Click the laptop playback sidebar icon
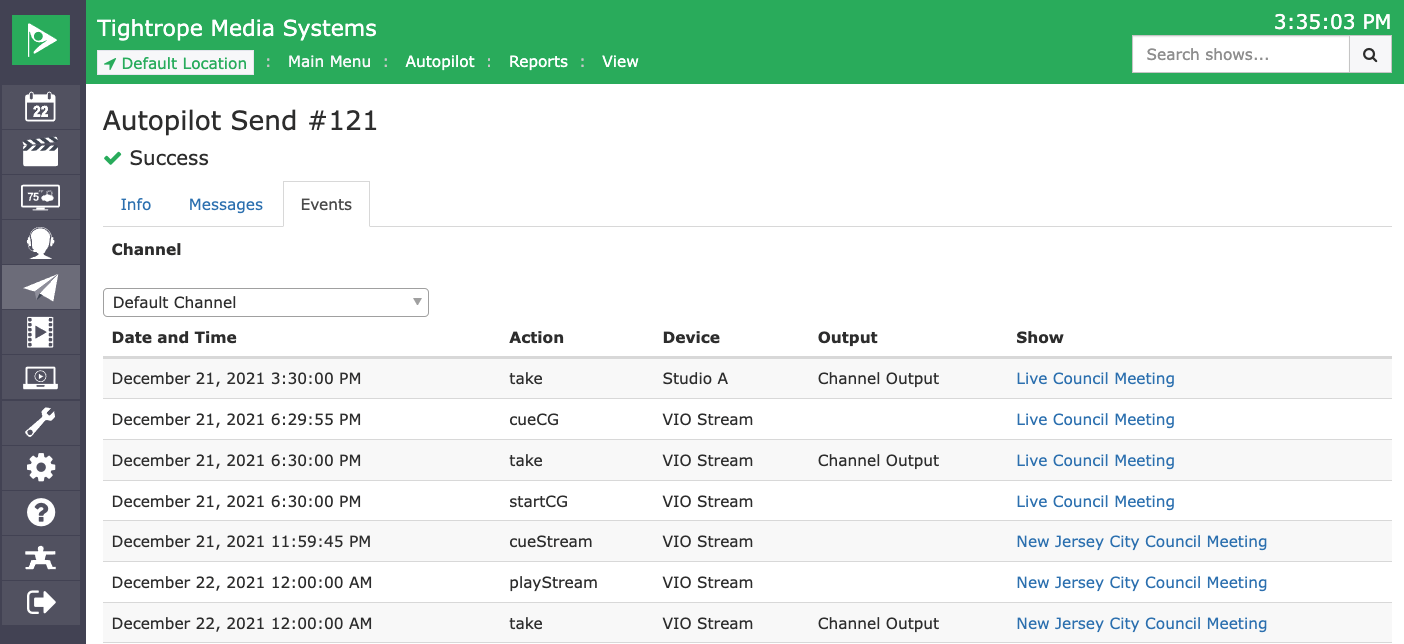 (x=41, y=377)
